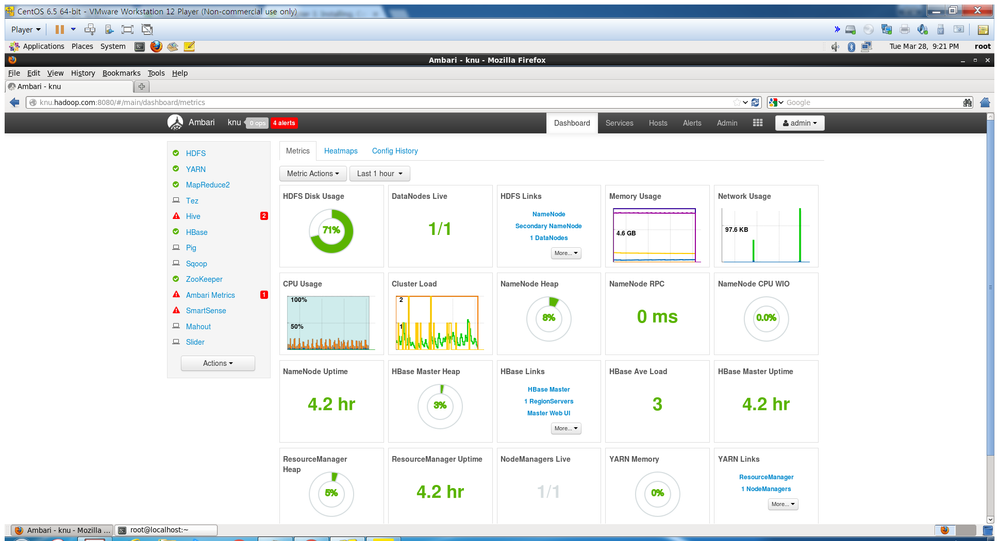Switch to the Heatmaps tab
This screenshot has height=541, width=999.
340,151
